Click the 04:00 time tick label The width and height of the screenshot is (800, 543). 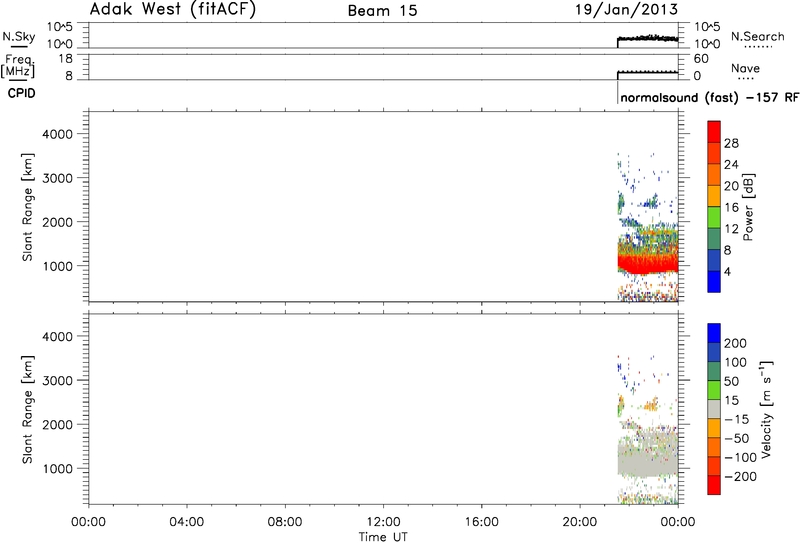187,522
